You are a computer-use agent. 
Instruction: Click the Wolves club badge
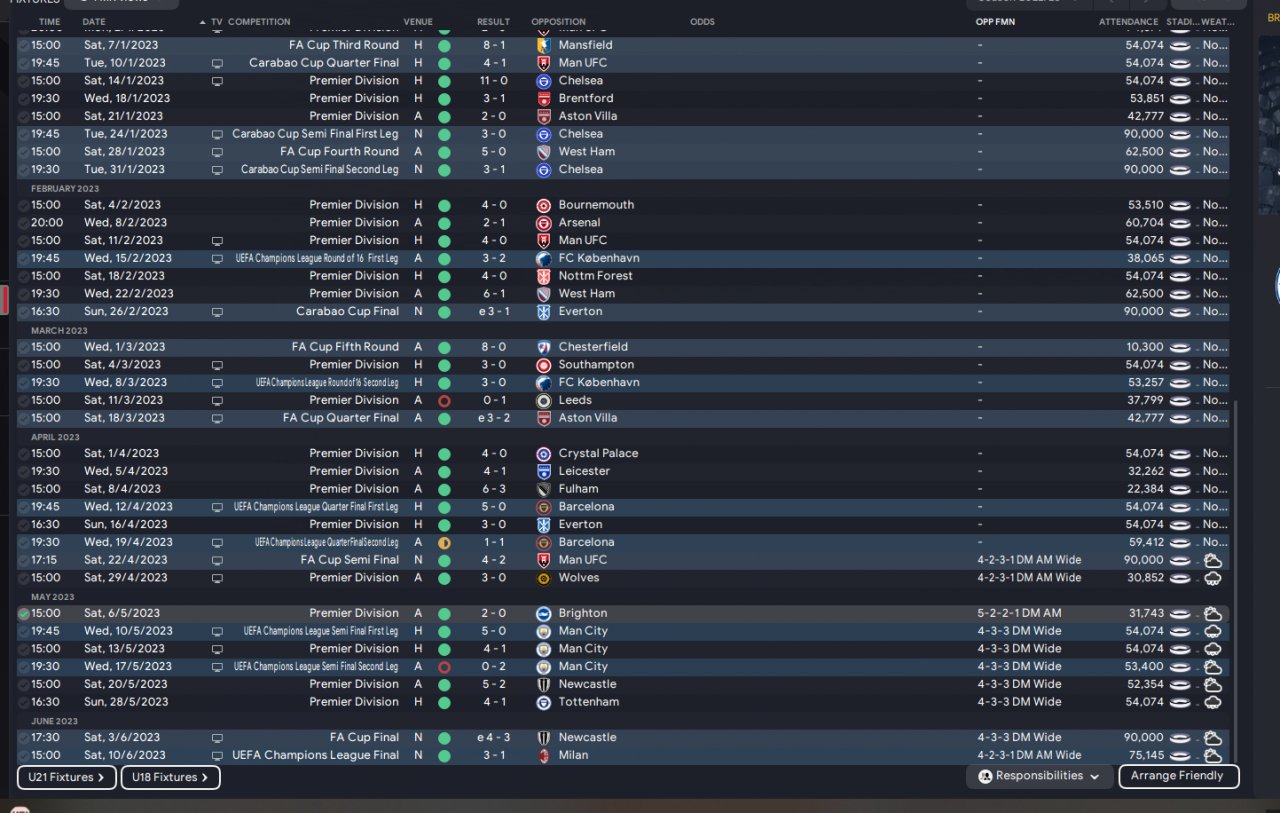pos(544,578)
